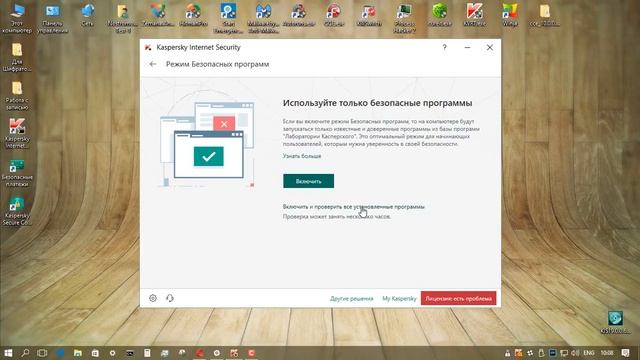Open Kaspersky support headset icon
This screenshot has width=640, height=360.
coord(170,298)
